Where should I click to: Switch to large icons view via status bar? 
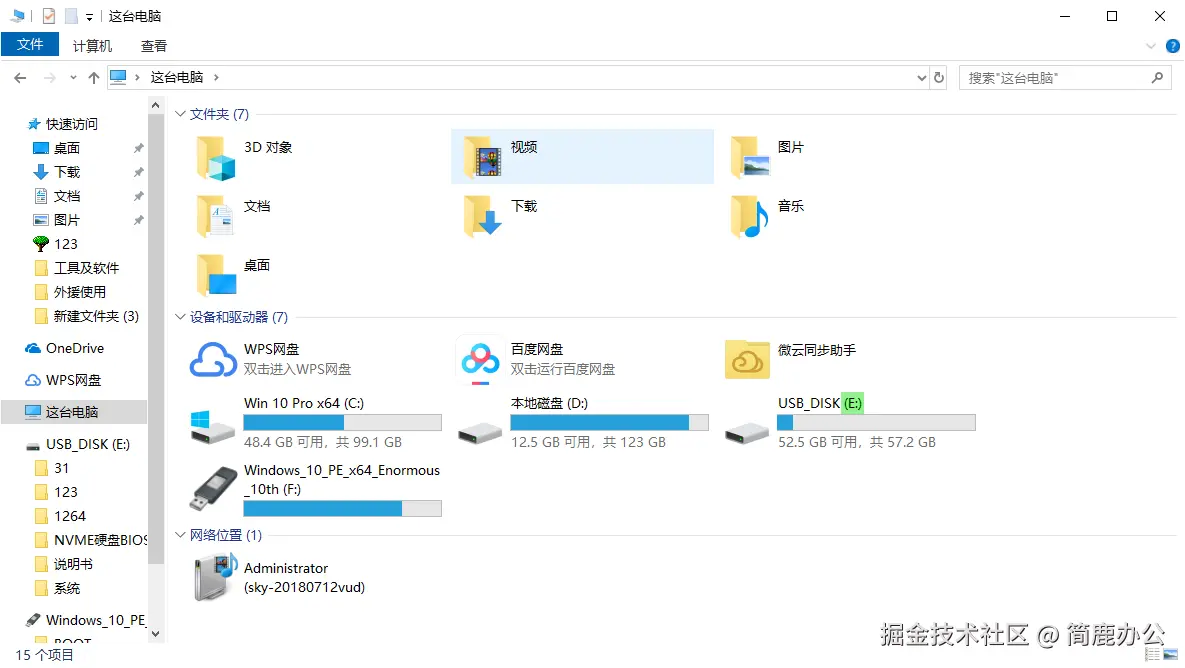(x=1170, y=655)
